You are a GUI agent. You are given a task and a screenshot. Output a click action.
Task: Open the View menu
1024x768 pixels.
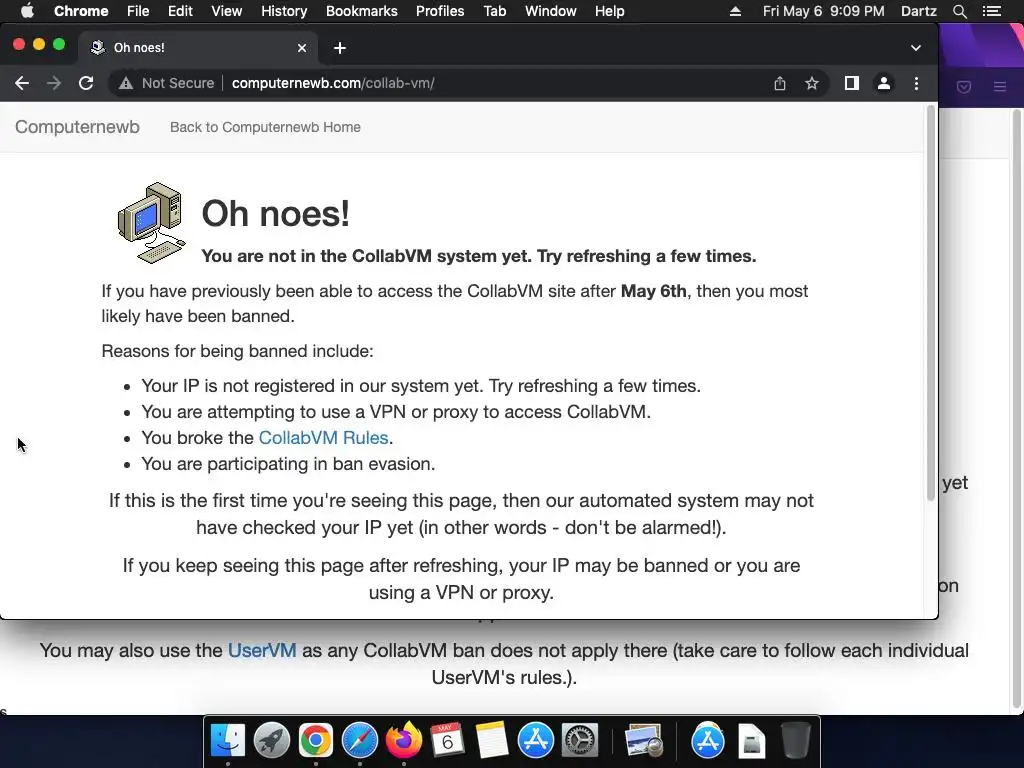point(227,11)
